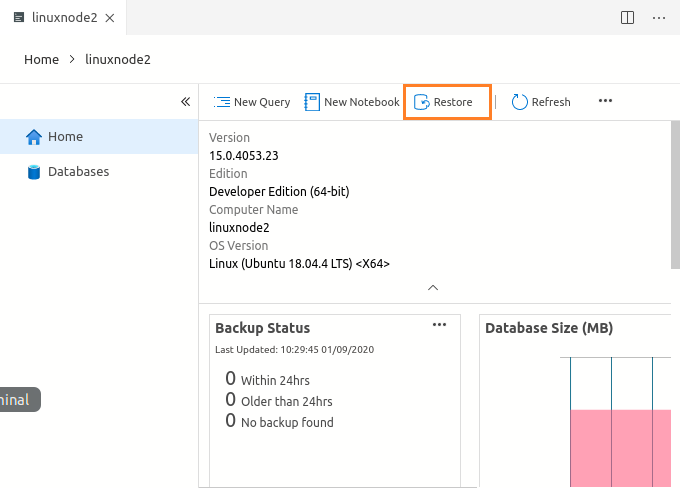
Task: Click the Home breadcrumb link
Action: [41, 60]
